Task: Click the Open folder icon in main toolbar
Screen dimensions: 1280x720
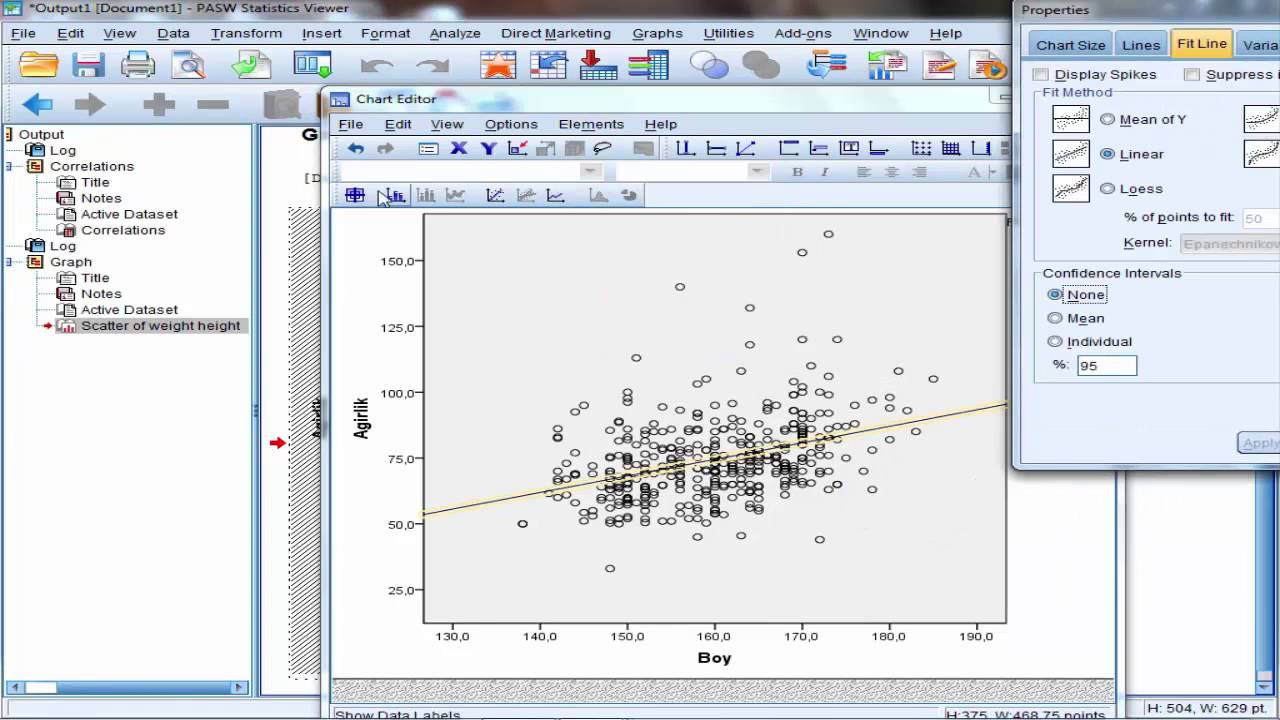Action: click(x=39, y=67)
